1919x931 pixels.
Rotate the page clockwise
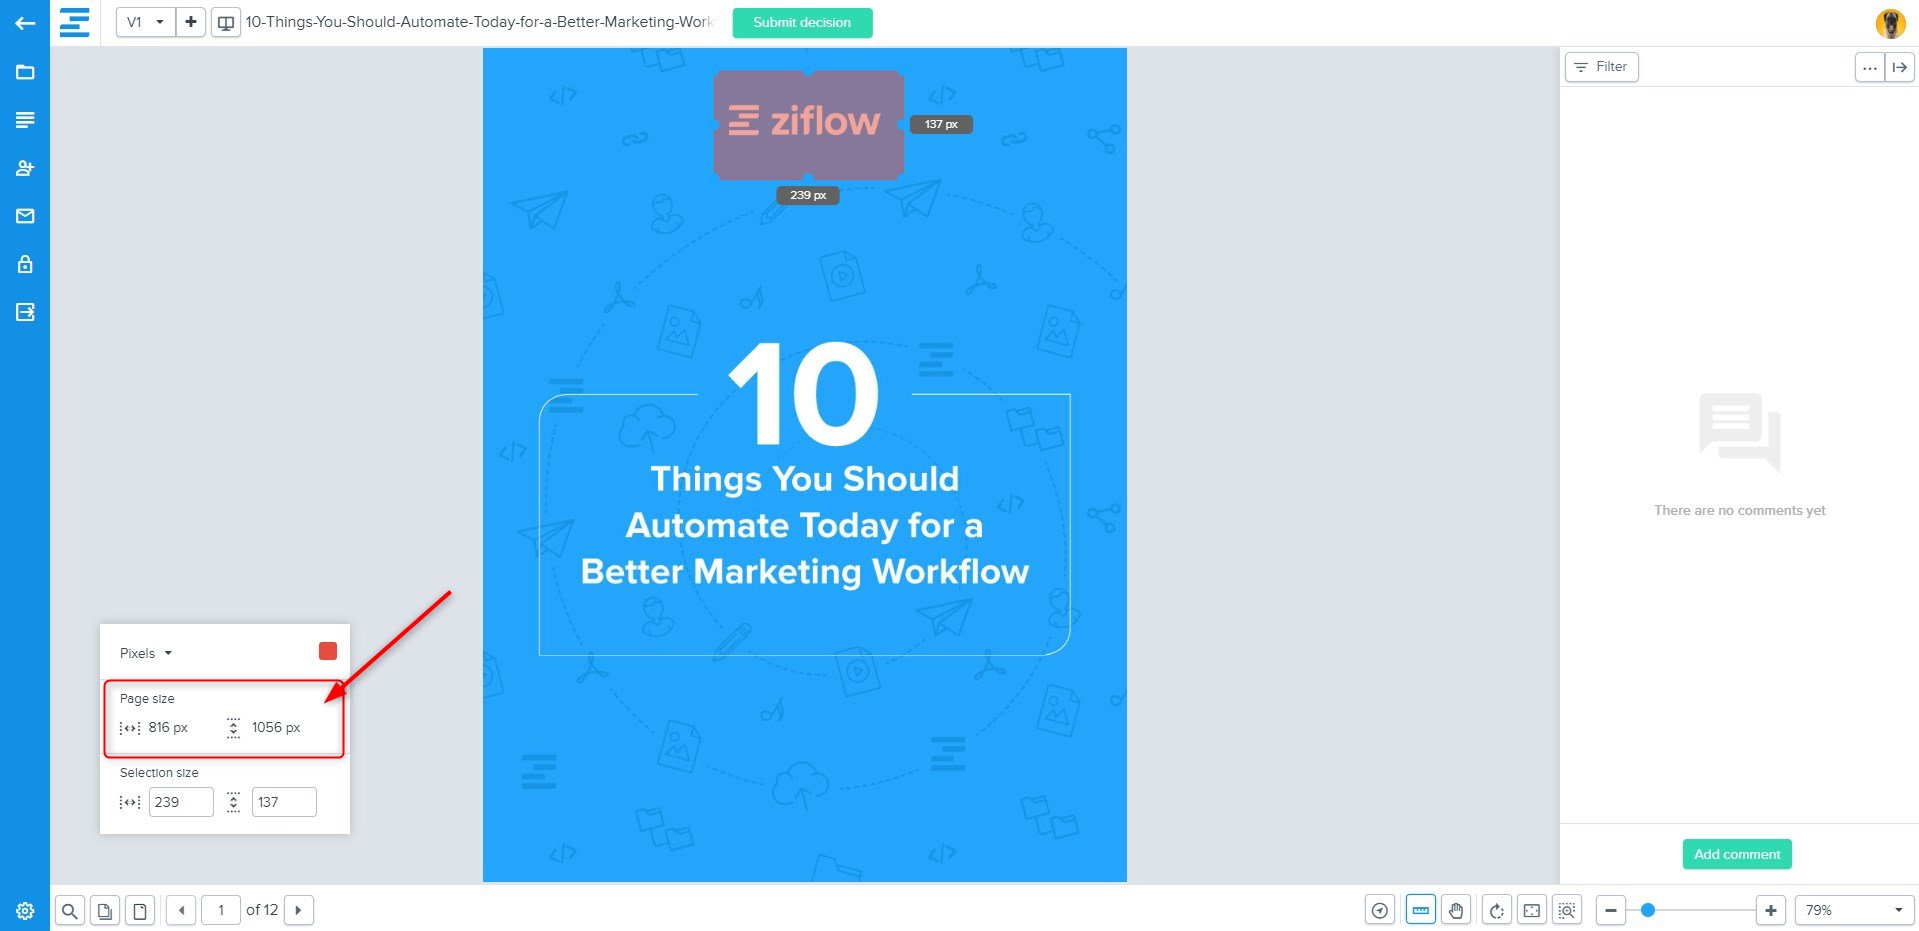(x=1496, y=910)
